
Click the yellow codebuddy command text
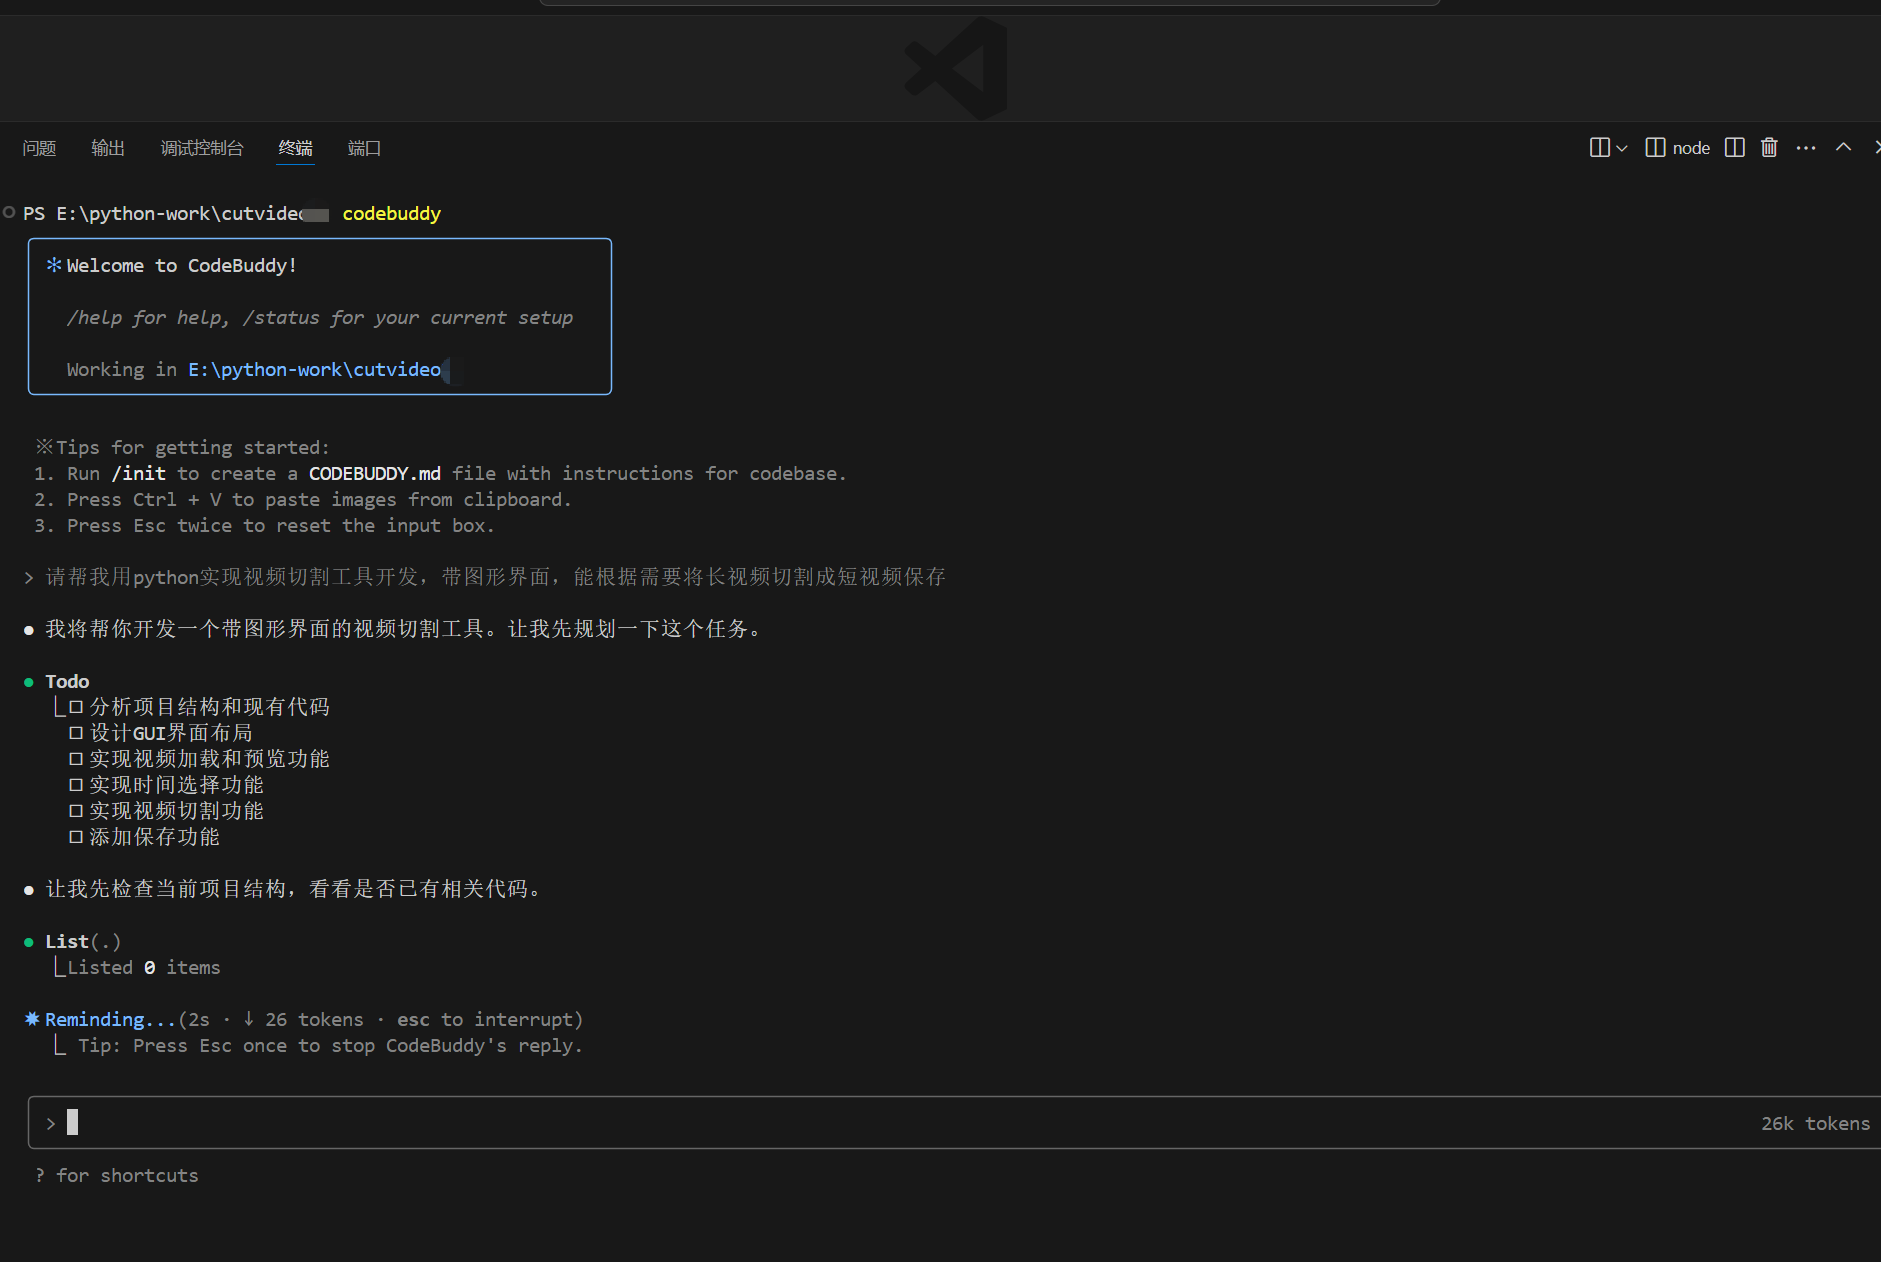[392, 213]
